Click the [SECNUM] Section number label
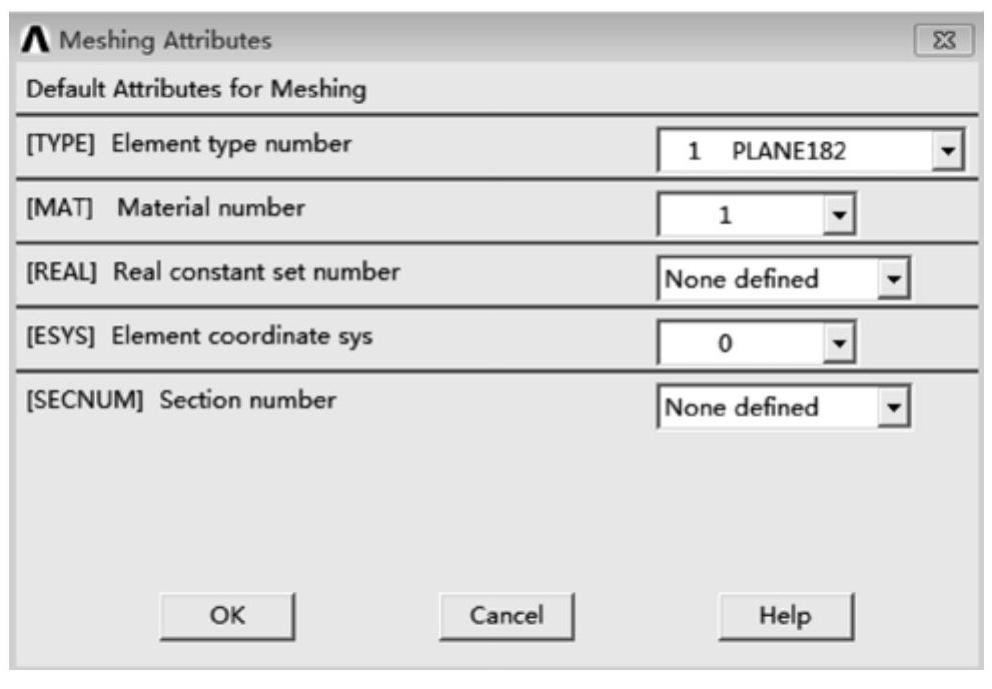The image size is (992, 689). [181, 400]
